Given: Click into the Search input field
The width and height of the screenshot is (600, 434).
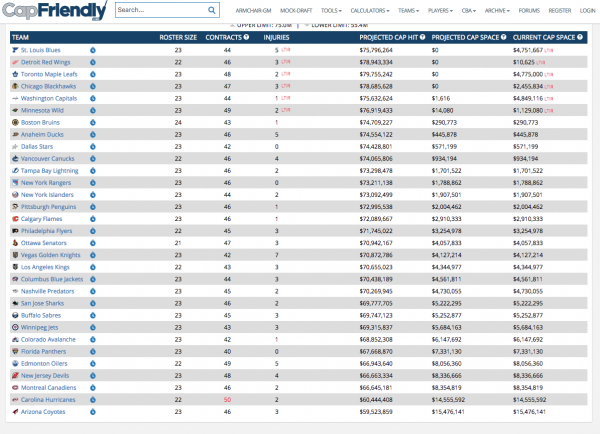Looking at the screenshot, I should tap(158, 11).
